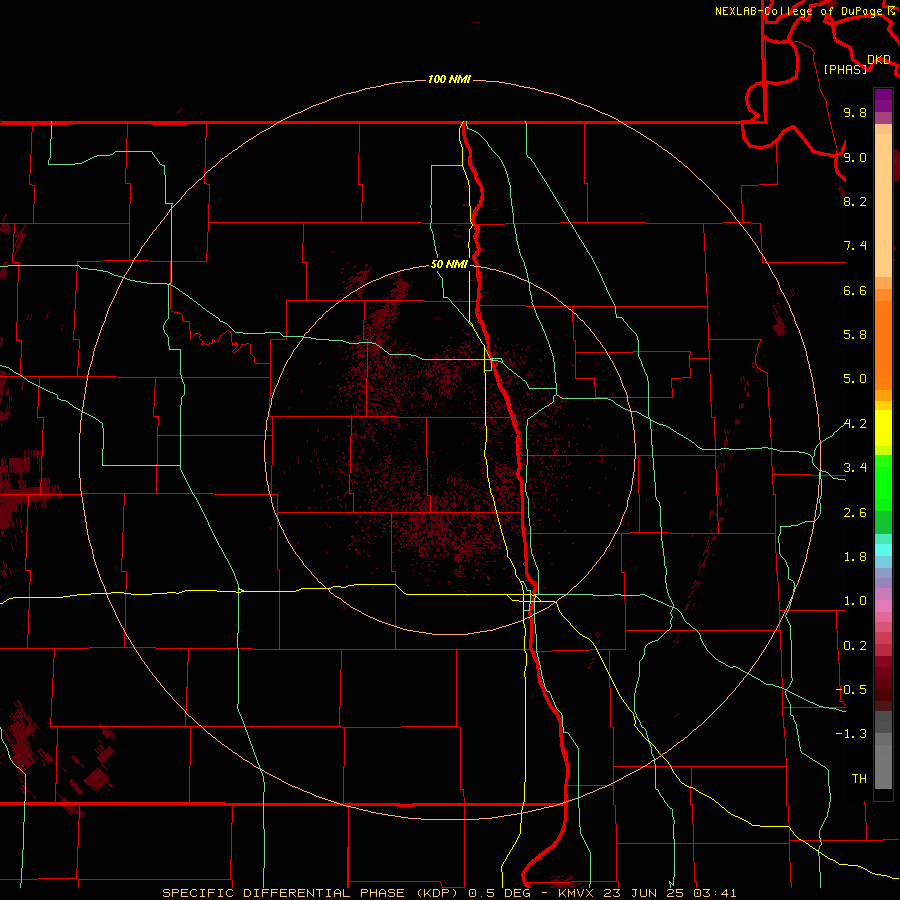Click the 23 JUN 25 date text

[x=644, y=893]
